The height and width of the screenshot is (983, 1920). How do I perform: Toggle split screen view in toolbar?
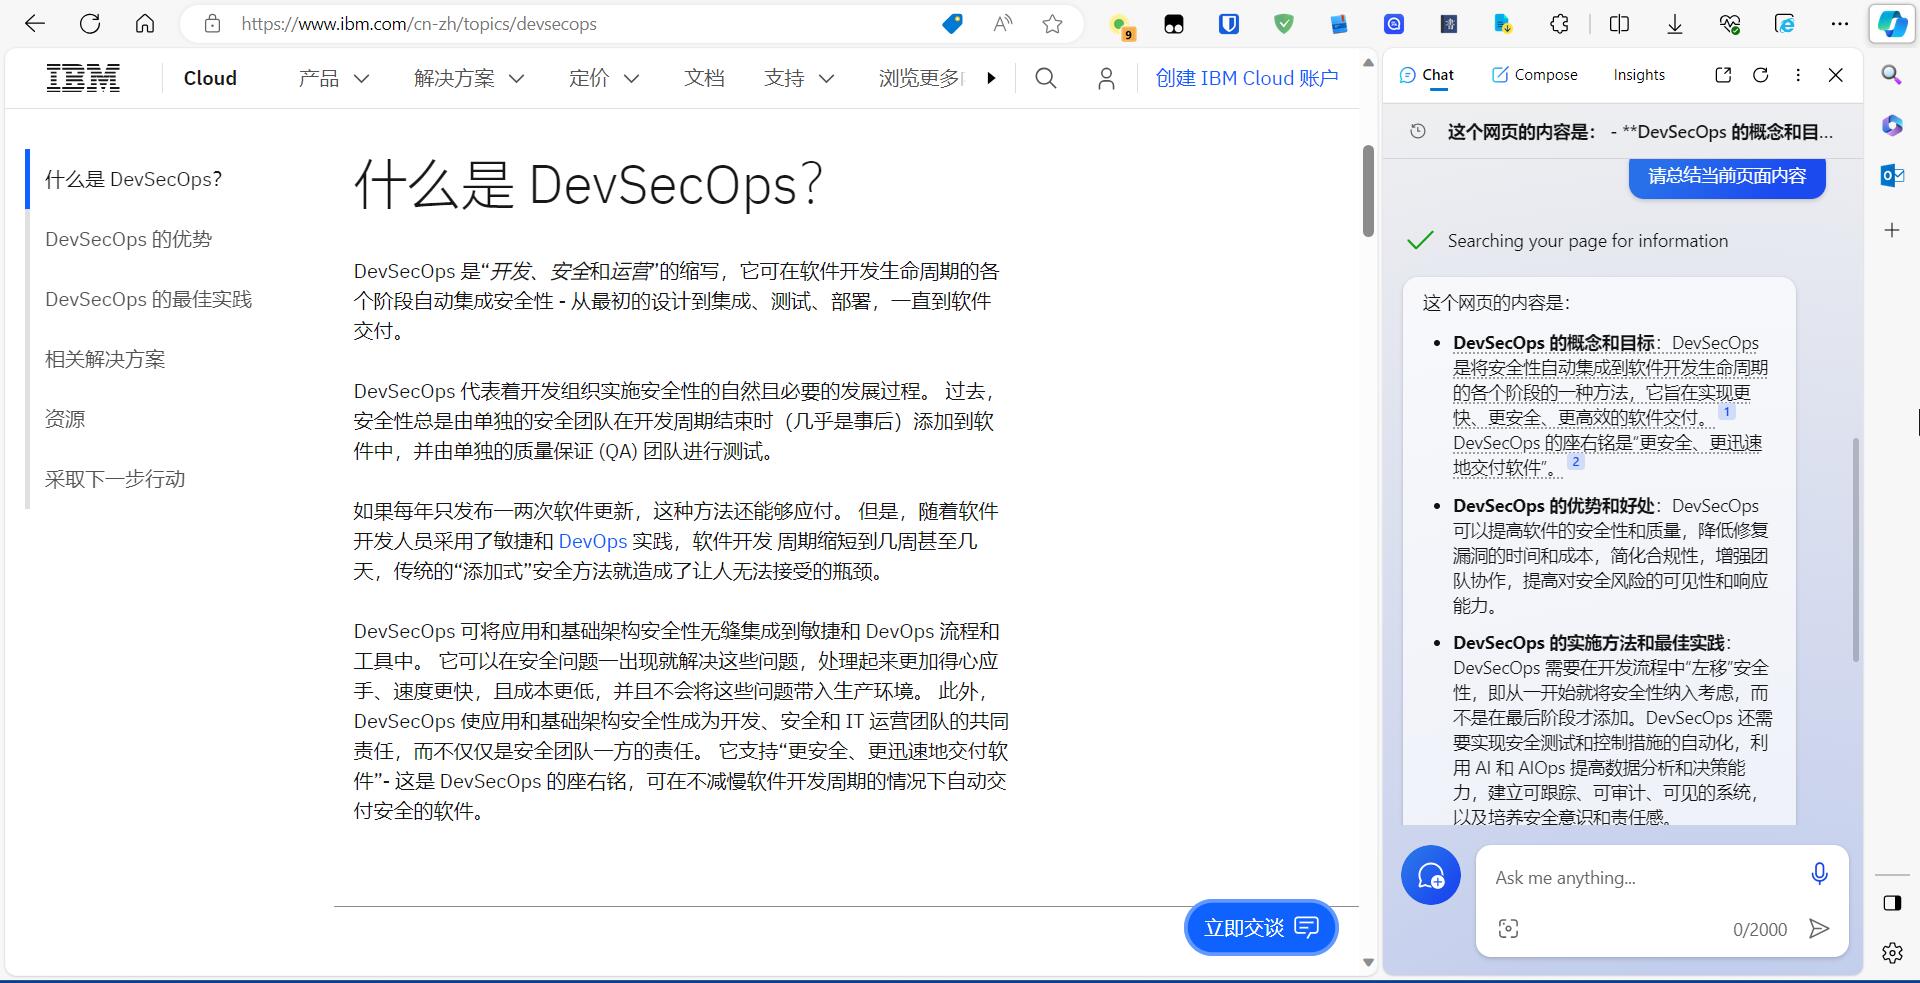pyautogui.click(x=1619, y=24)
